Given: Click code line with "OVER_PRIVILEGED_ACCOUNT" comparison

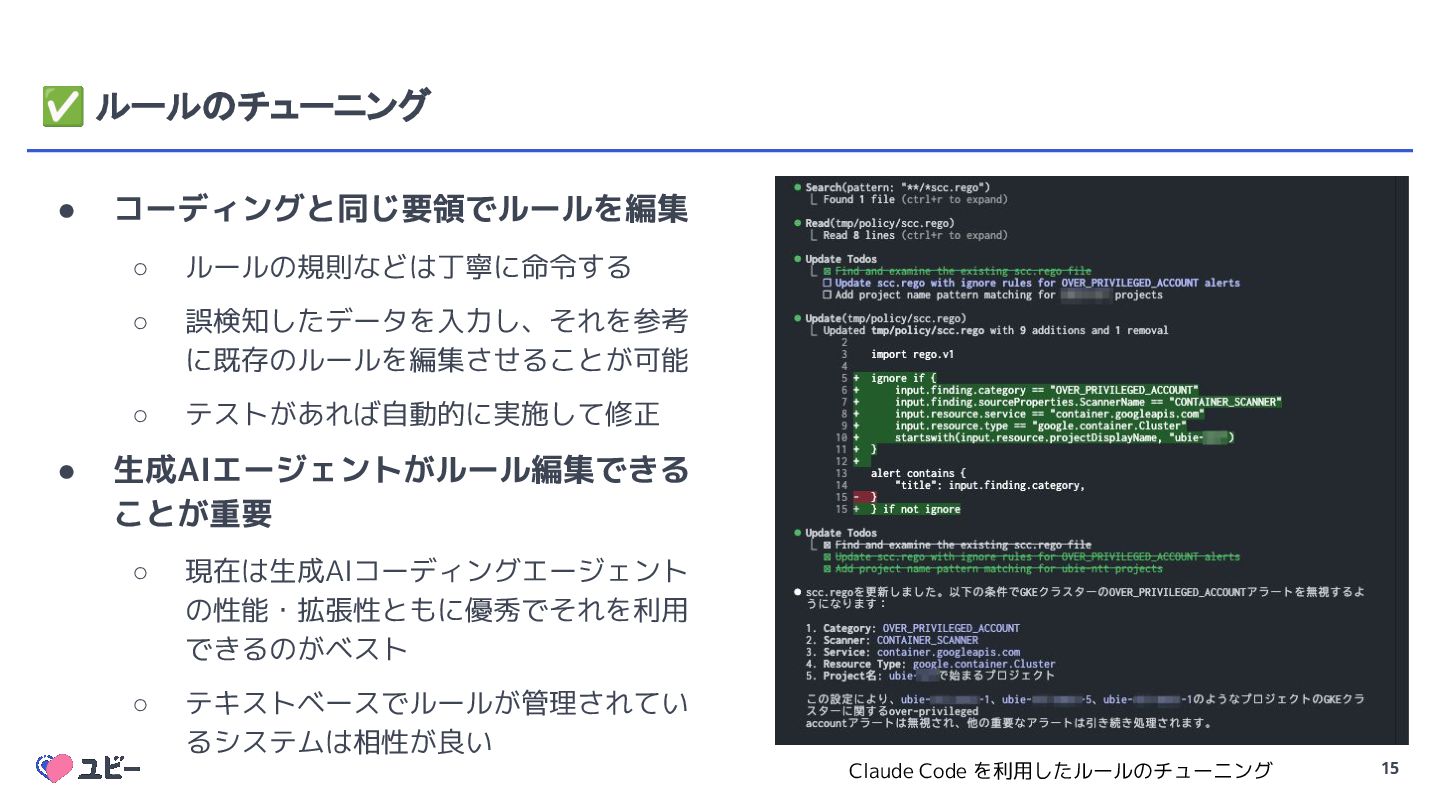Looking at the screenshot, I should tap(1046, 390).
